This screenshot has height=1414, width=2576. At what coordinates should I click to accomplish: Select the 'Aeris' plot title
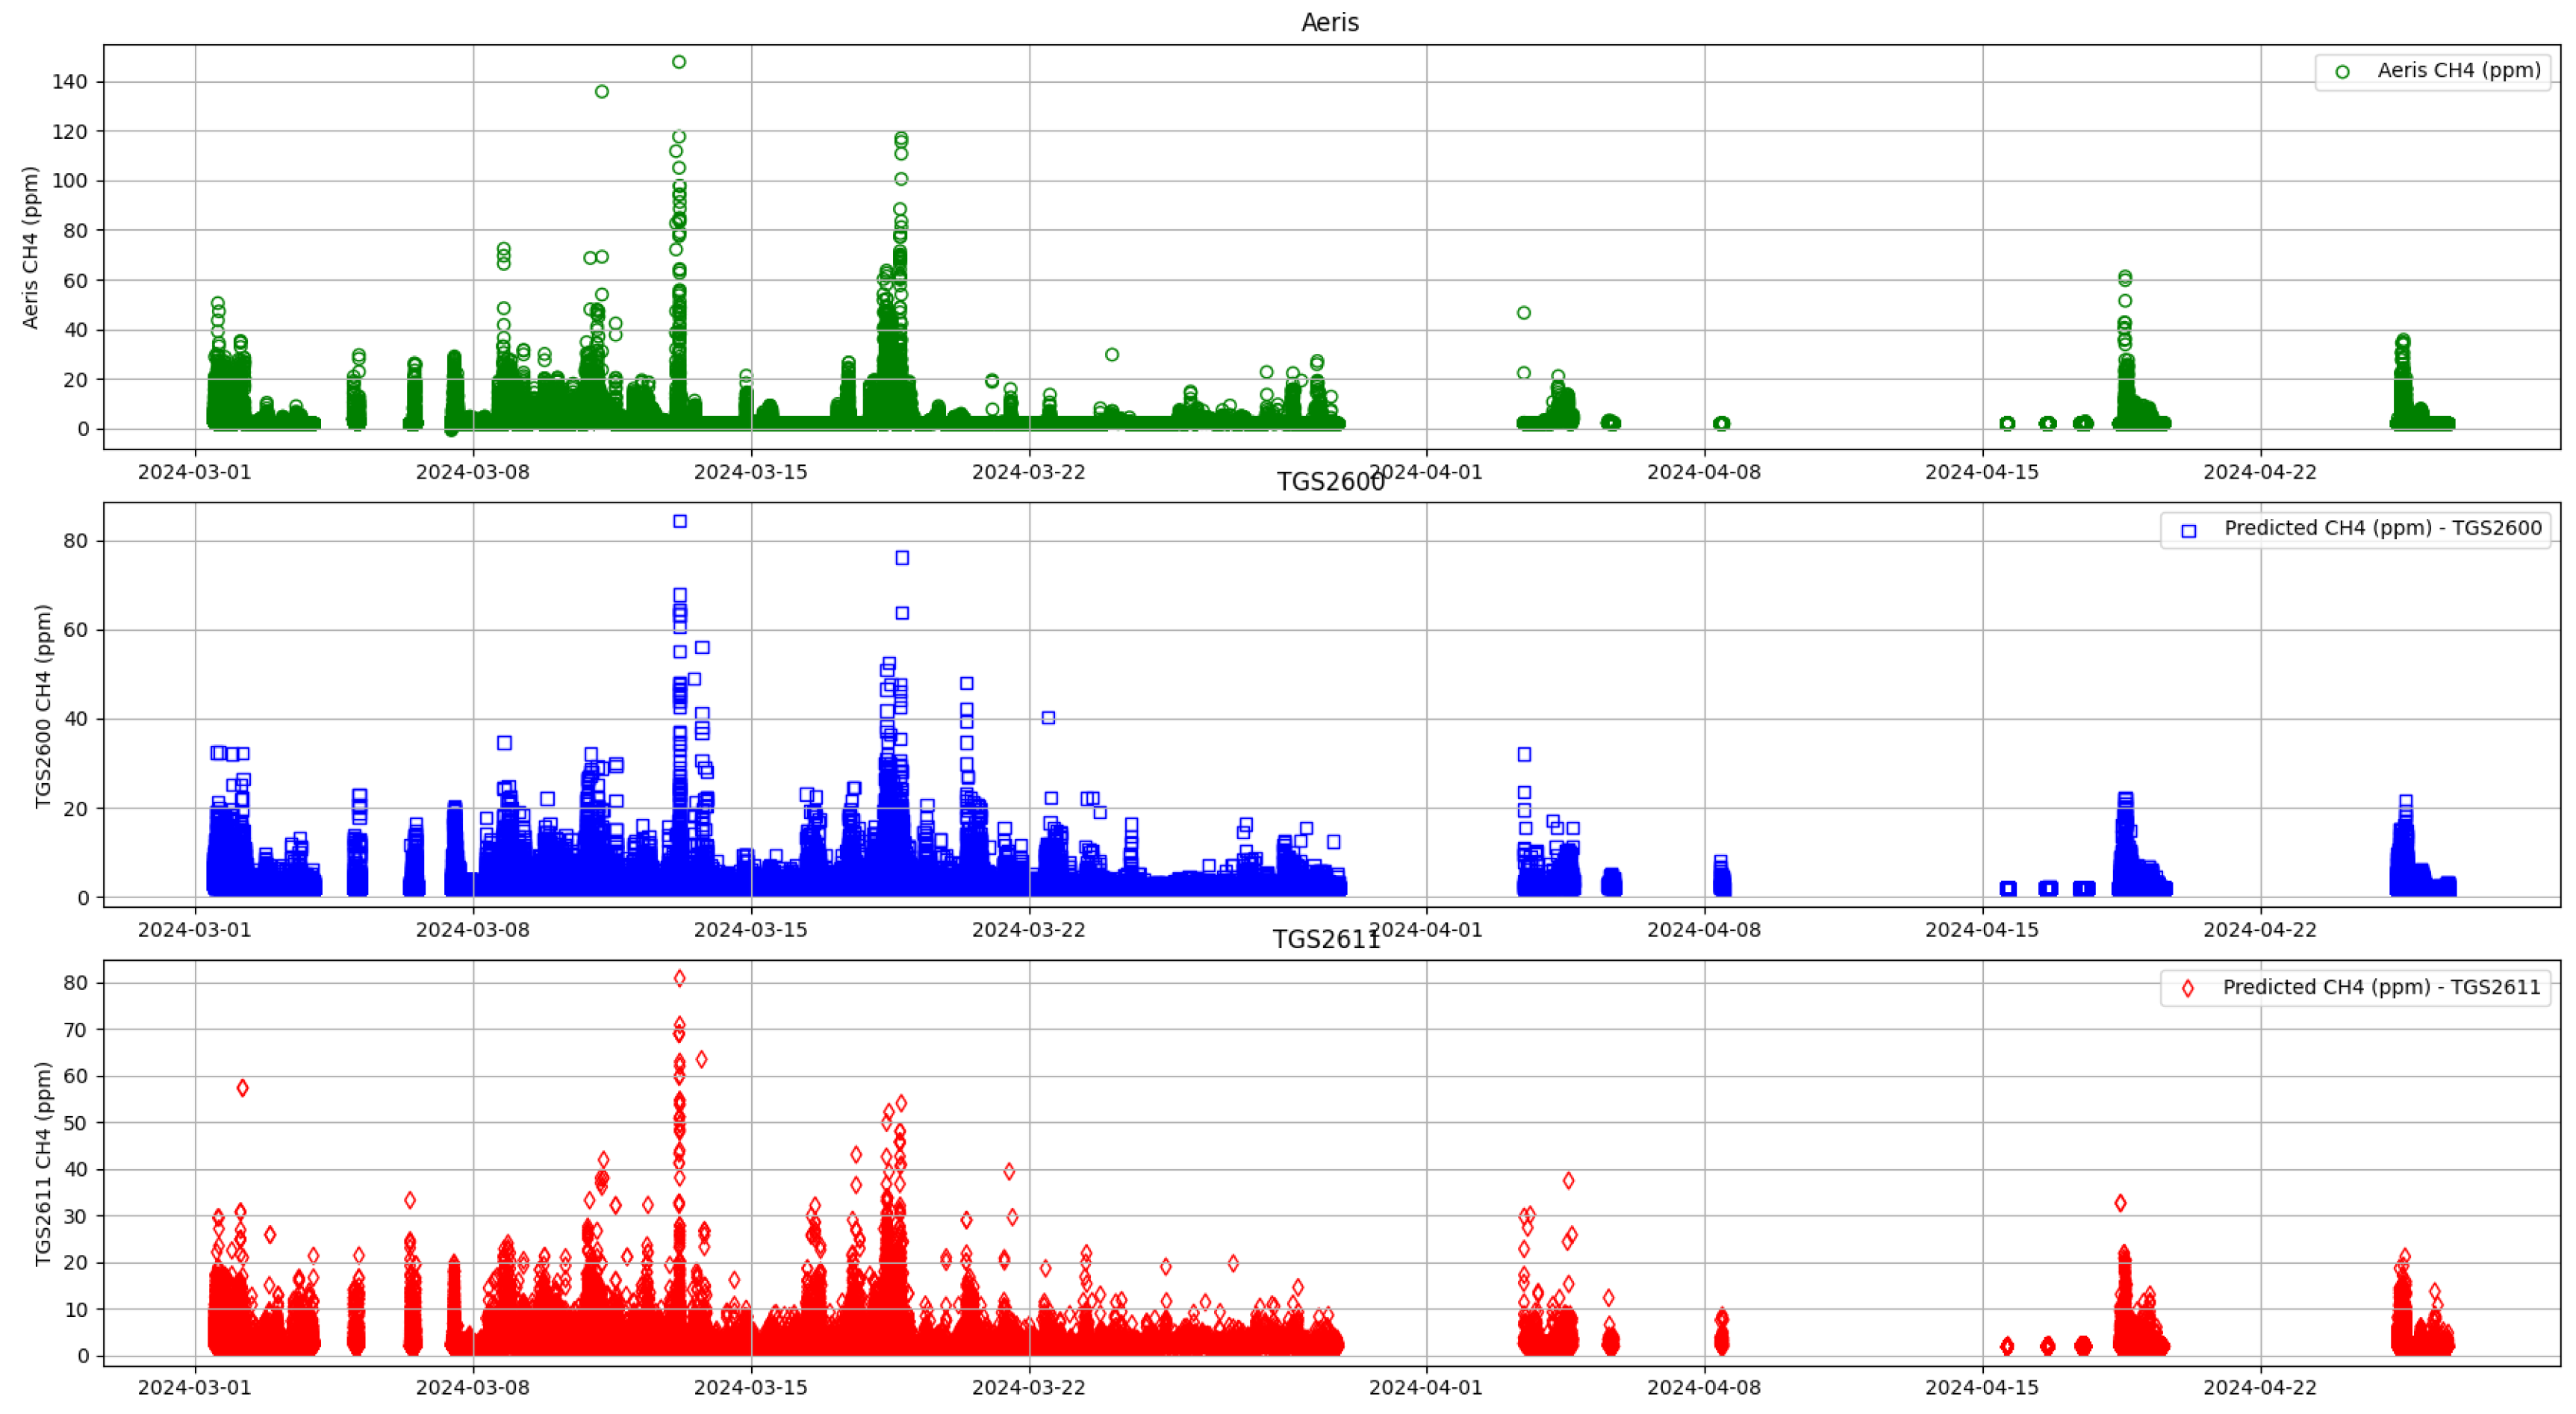[x=1330, y=22]
